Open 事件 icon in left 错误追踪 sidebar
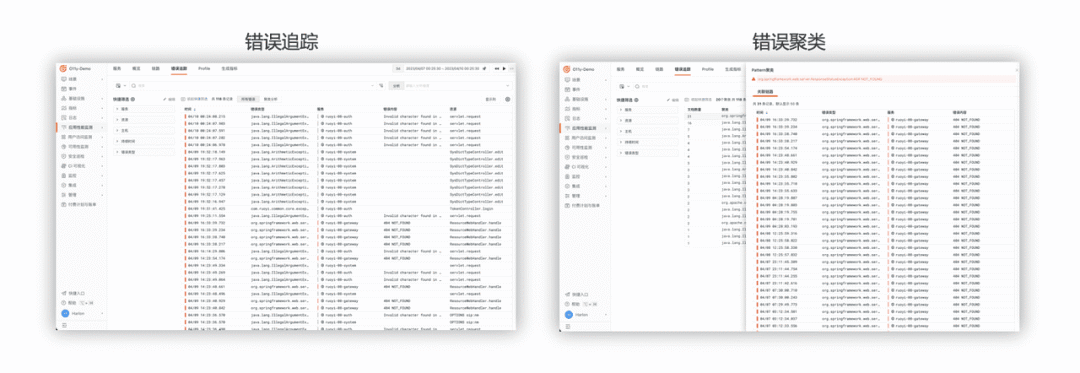Screen dimensions: 1080x373 tap(63, 89)
